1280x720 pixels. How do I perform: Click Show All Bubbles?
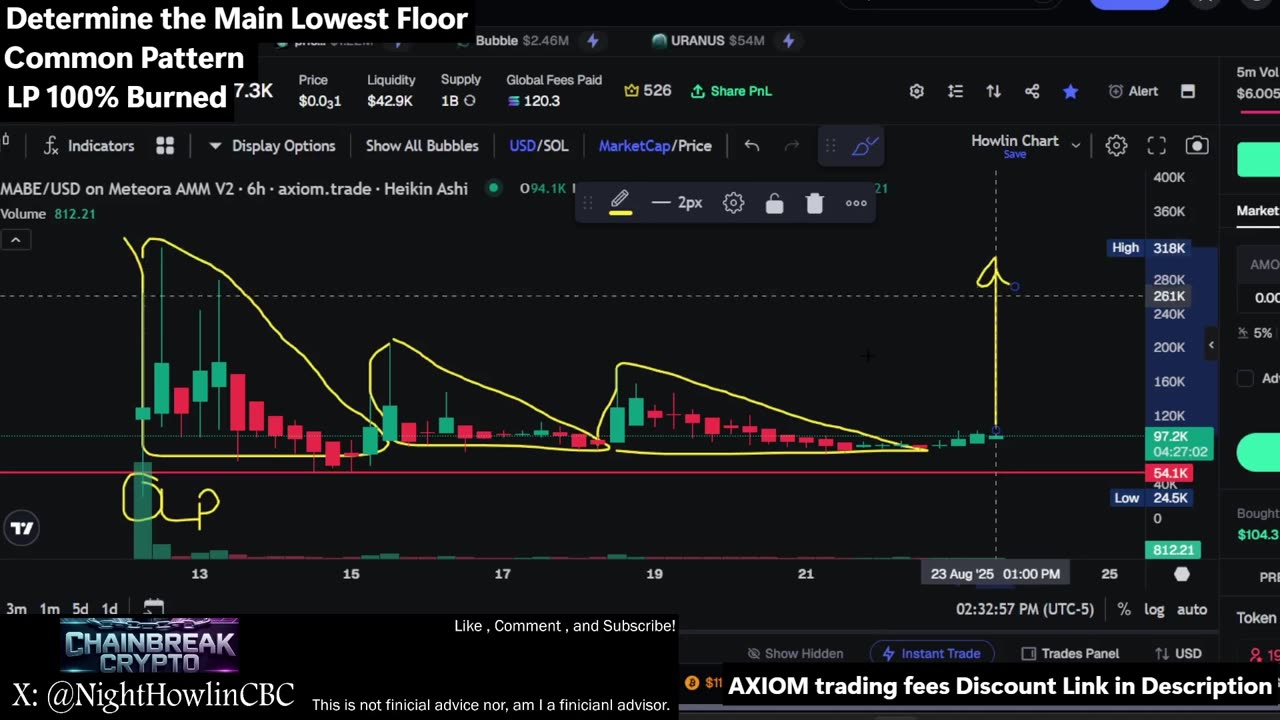point(422,146)
